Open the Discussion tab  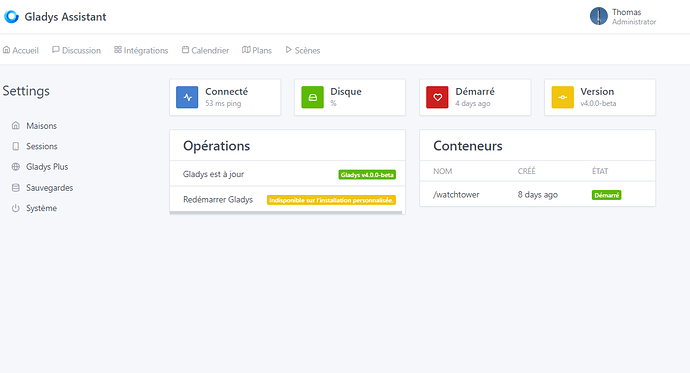77,50
